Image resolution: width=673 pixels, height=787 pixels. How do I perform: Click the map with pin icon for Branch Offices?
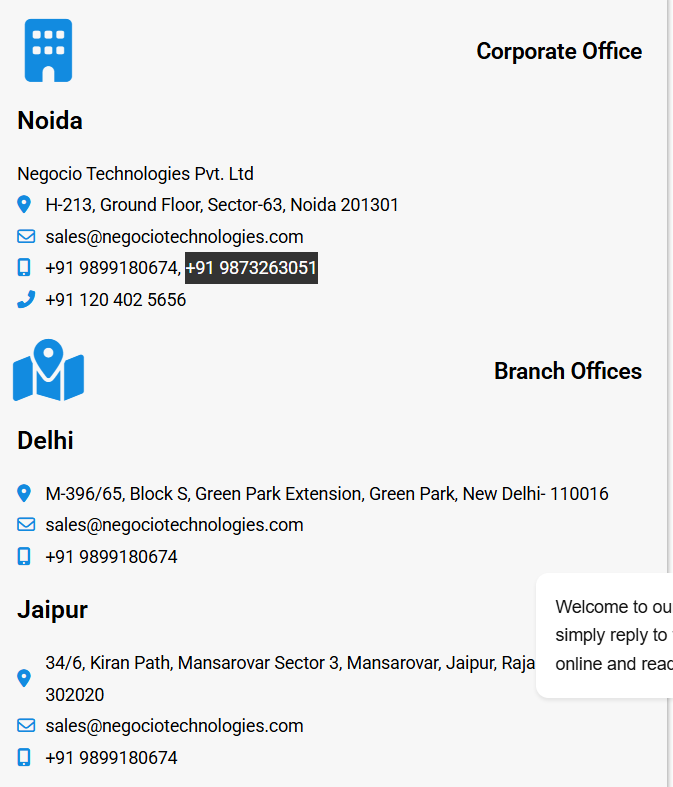[48, 370]
